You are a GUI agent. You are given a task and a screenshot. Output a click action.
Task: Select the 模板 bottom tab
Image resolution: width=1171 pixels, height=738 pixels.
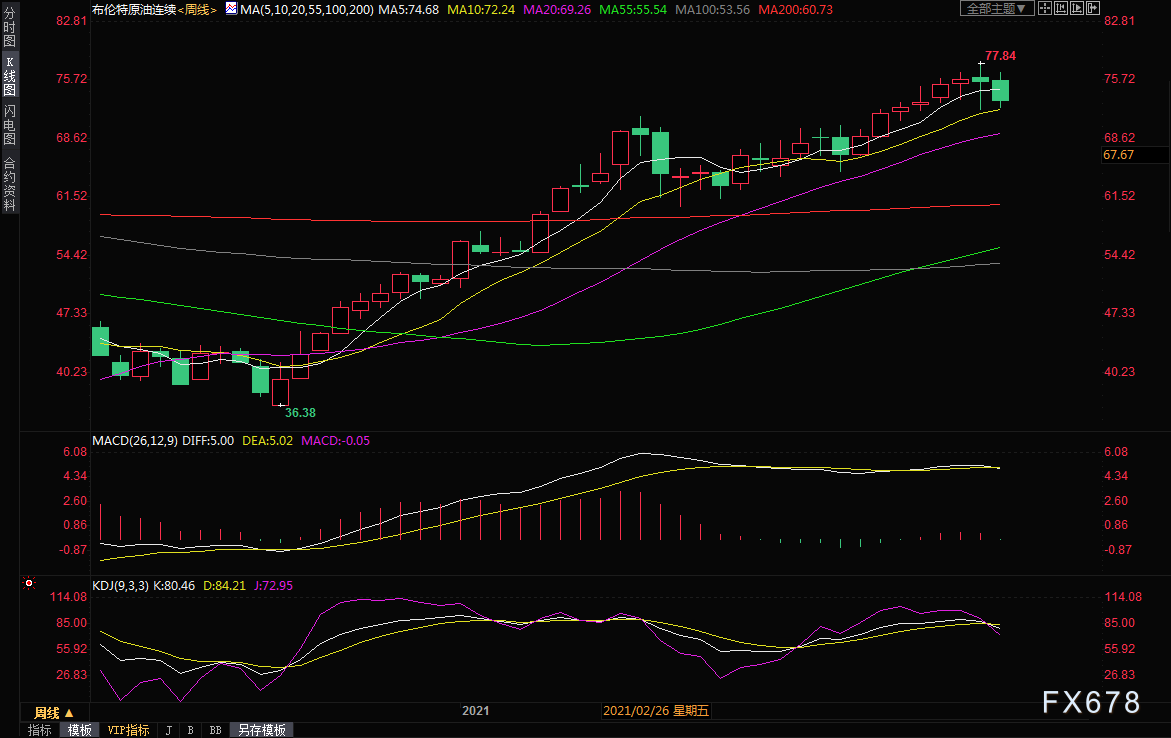79,730
